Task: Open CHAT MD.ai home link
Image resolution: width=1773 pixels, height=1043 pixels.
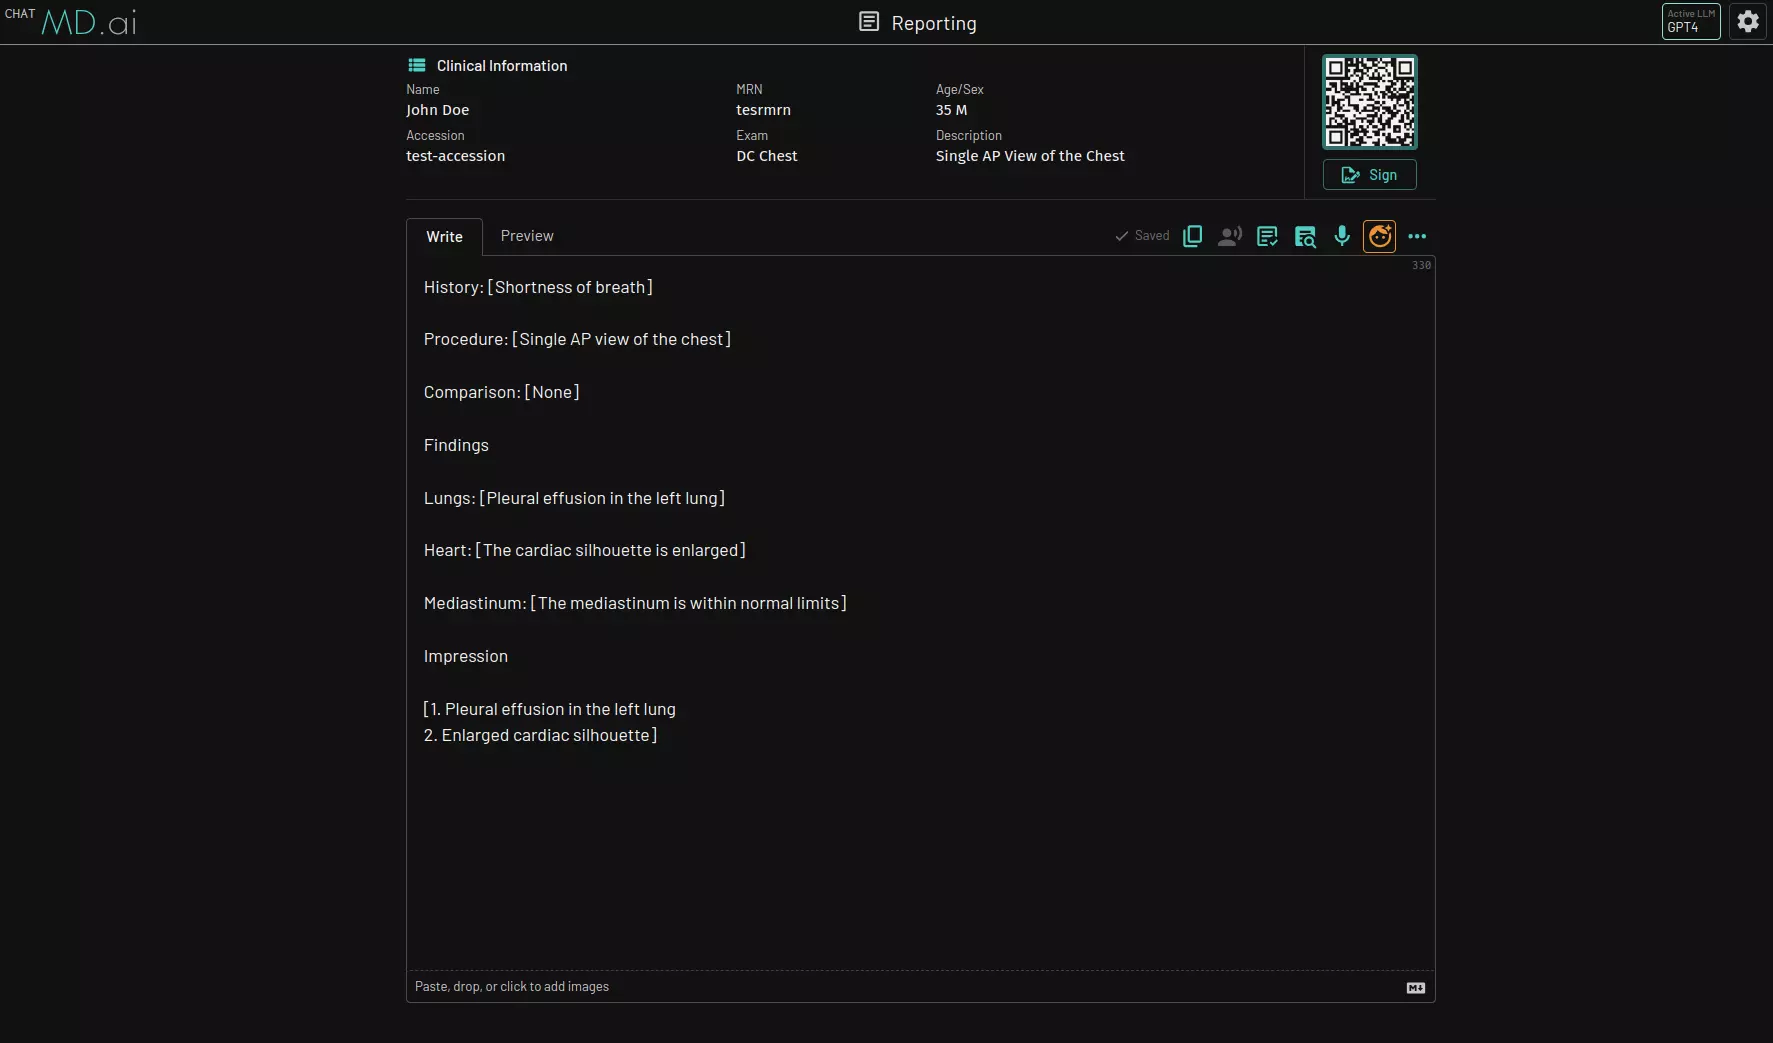Action: coord(74,21)
